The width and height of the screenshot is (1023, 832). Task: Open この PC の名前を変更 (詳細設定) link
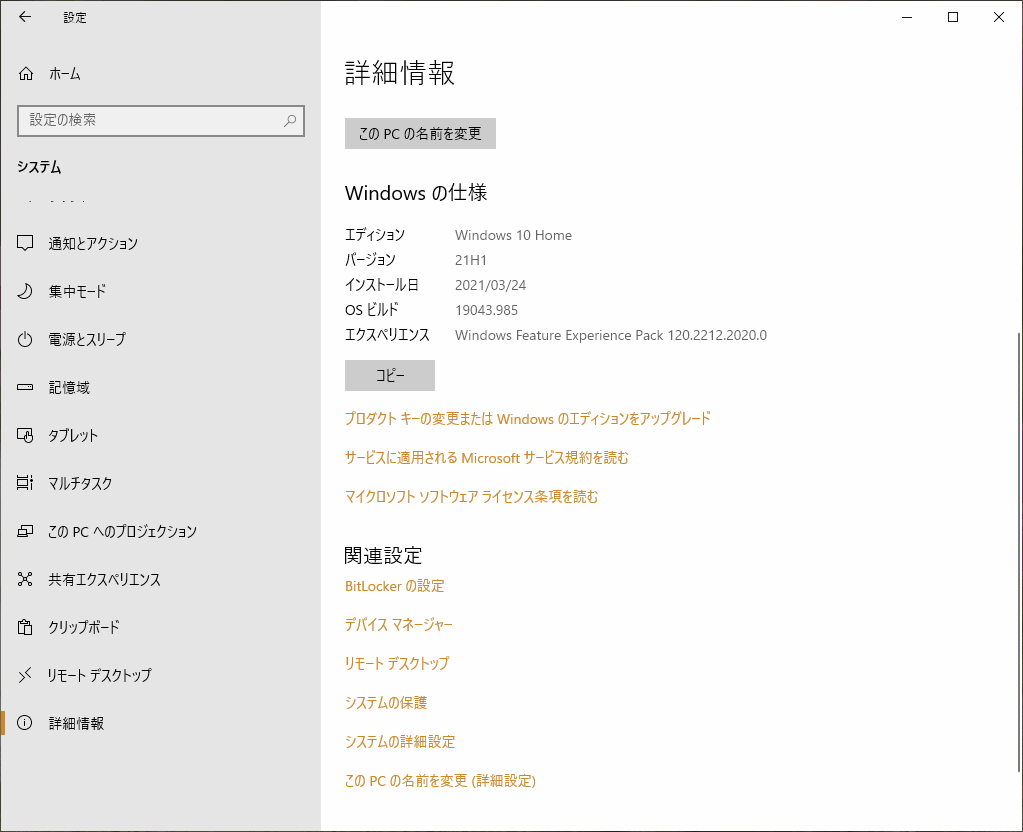pos(440,780)
